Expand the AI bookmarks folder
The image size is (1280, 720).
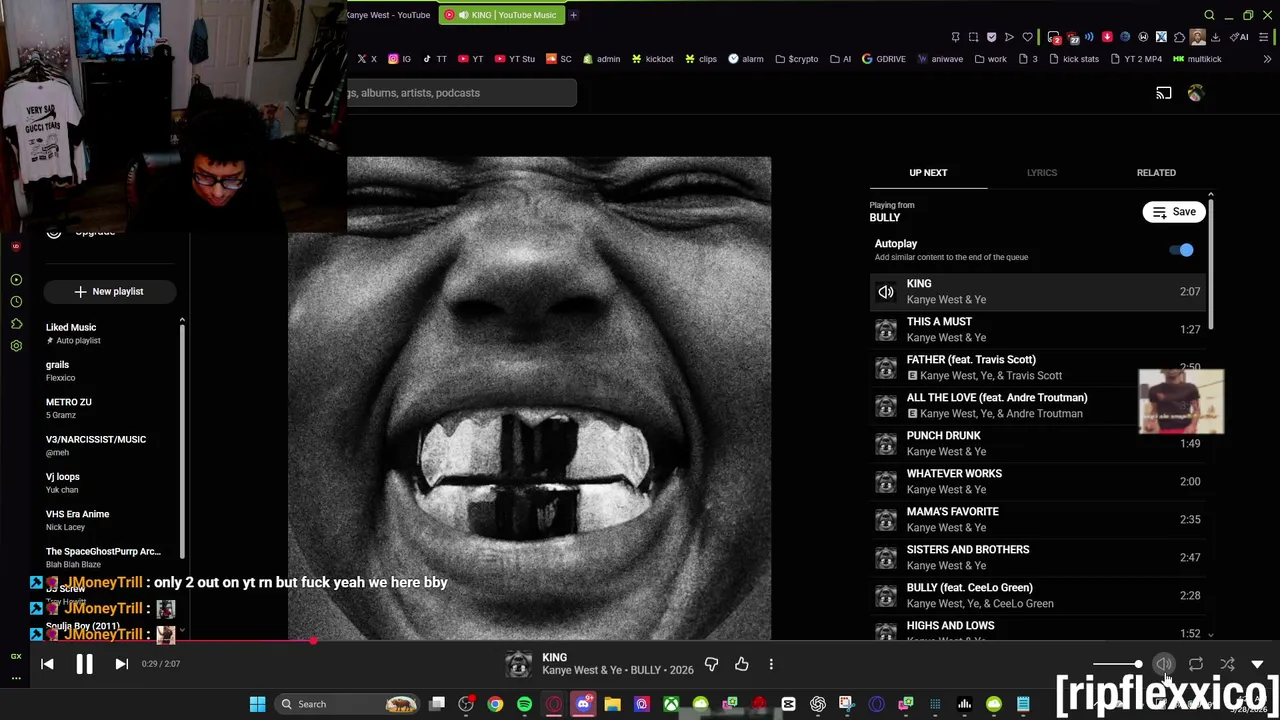[840, 59]
